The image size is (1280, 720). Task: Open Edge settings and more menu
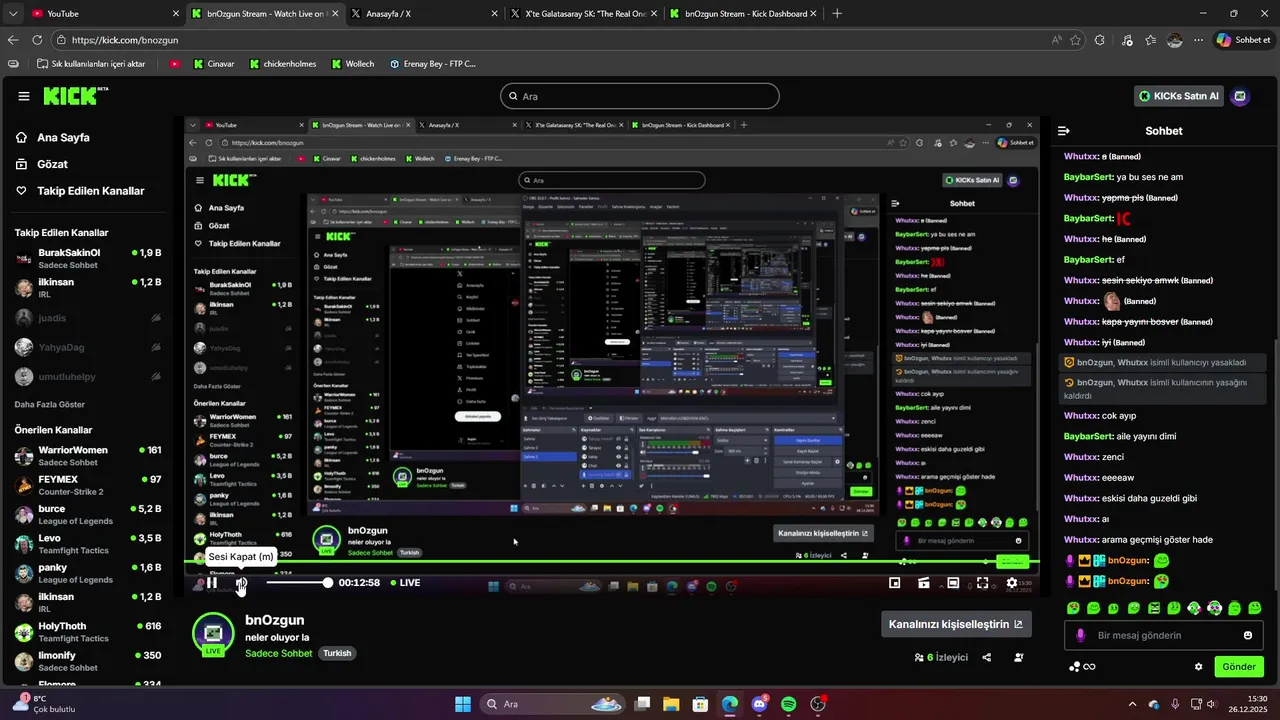coord(1198,40)
